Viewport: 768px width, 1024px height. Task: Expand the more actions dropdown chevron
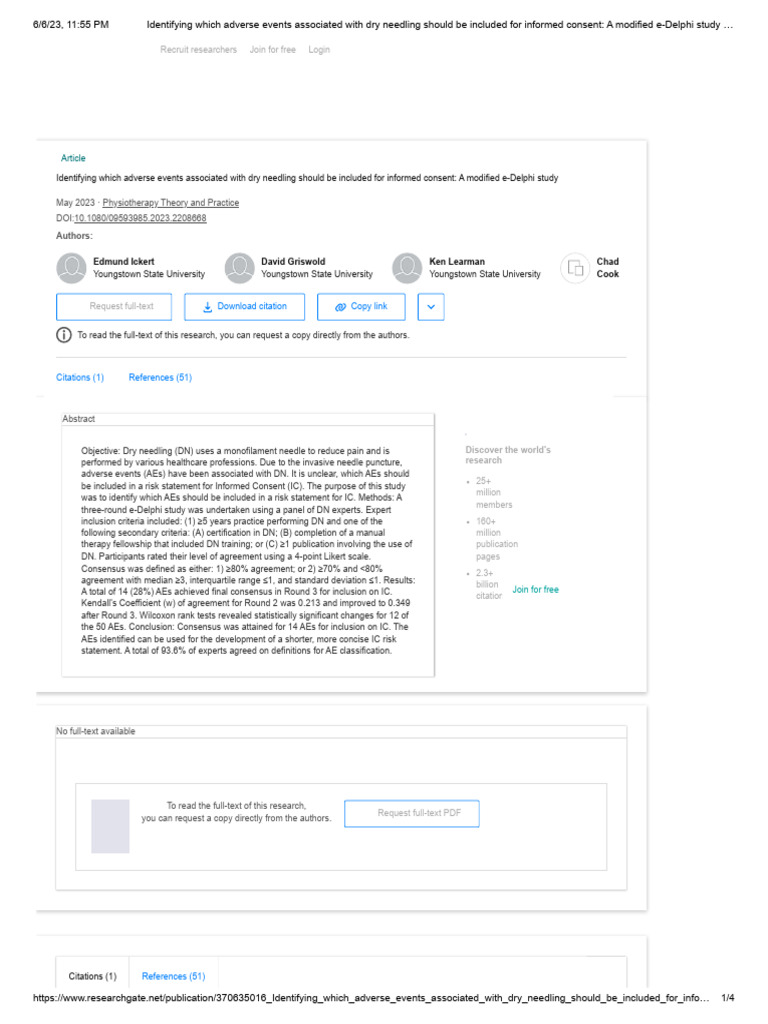(431, 307)
